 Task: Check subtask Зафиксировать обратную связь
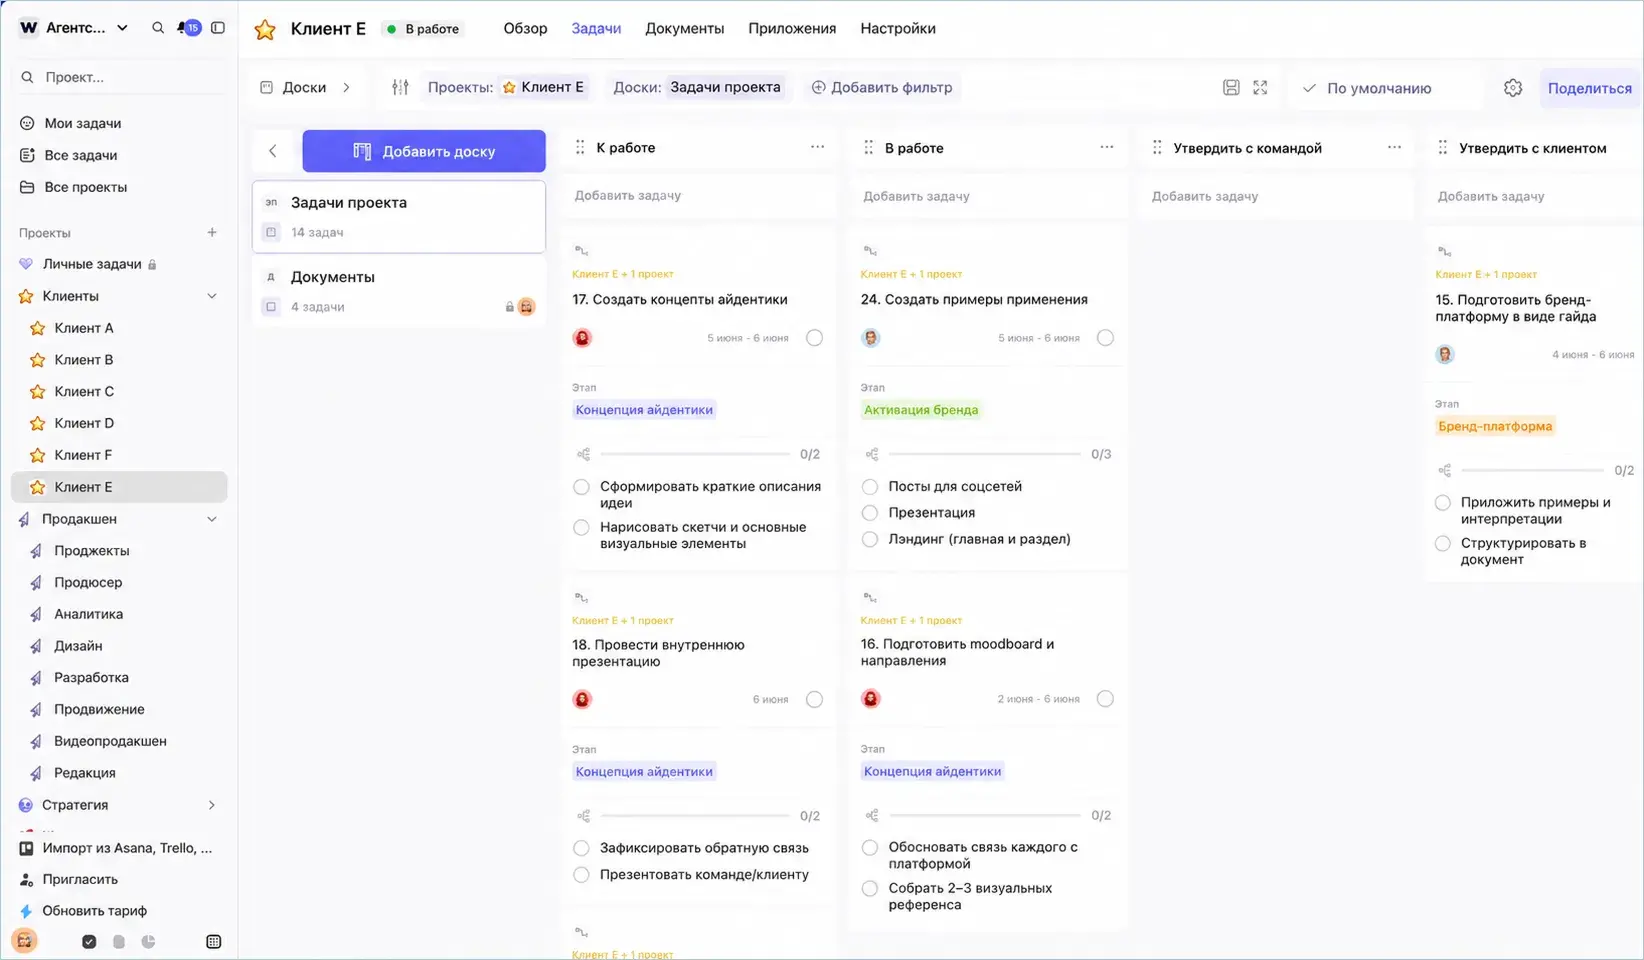point(581,848)
